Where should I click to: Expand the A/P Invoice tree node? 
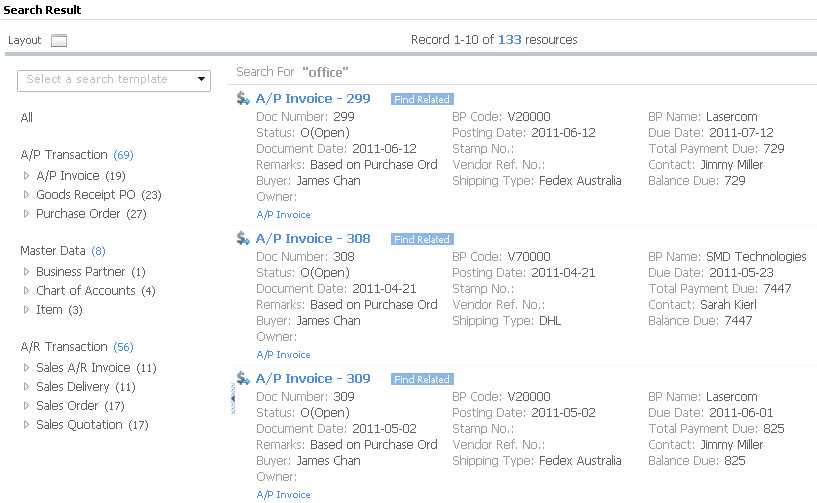[x=27, y=176]
